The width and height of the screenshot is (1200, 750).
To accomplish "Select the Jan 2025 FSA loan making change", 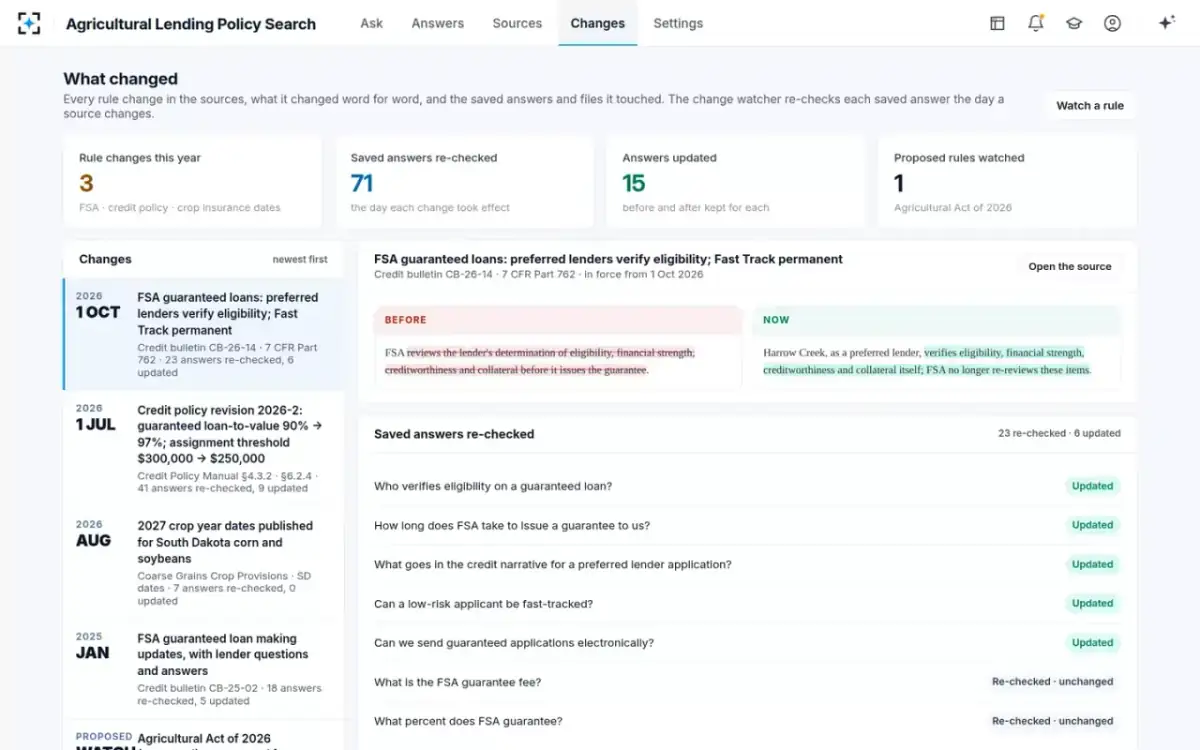I will [203, 667].
